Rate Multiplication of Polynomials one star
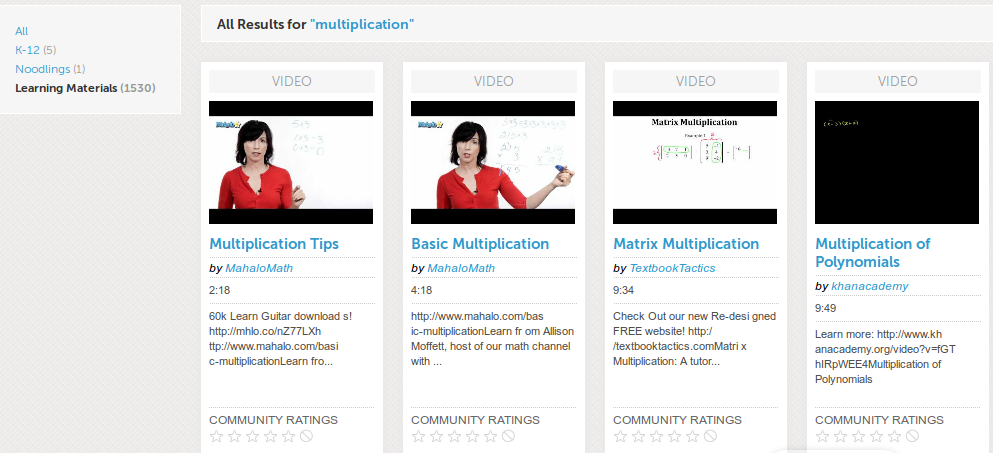 pyautogui.click(x=823, y=436)
